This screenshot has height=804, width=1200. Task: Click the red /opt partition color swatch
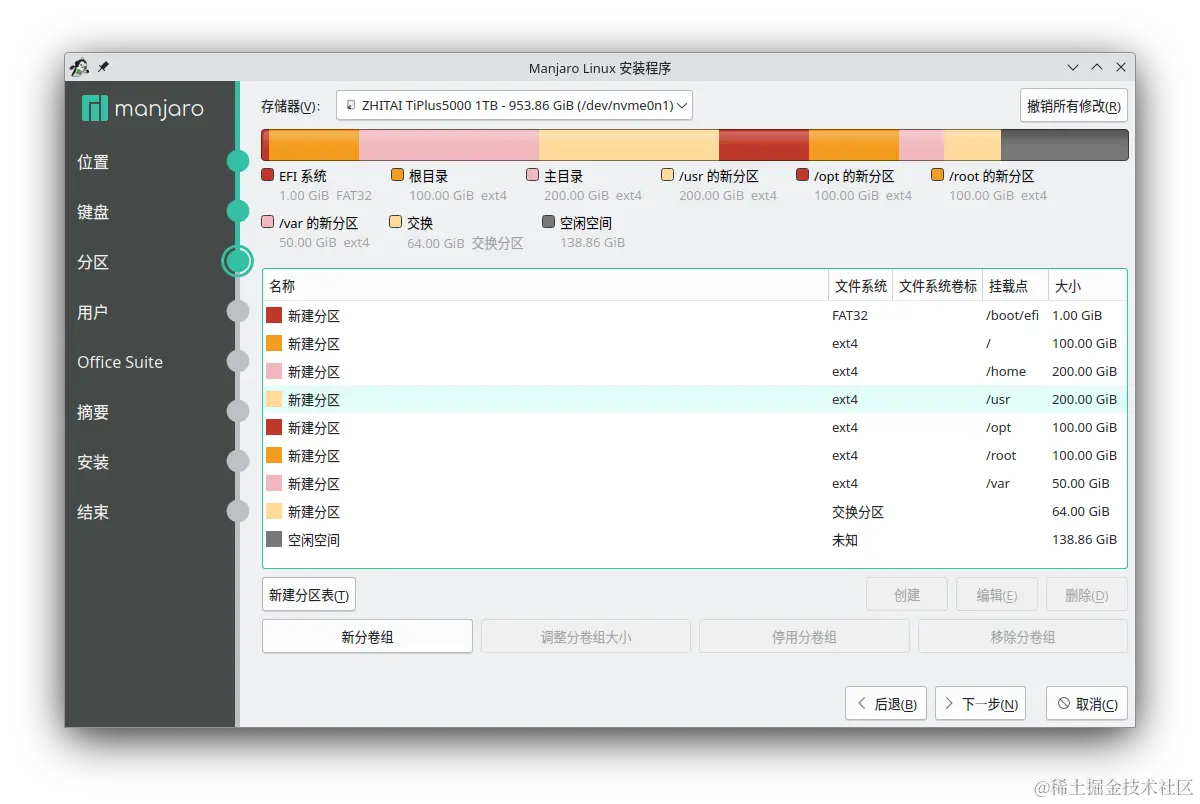point(801,175)
